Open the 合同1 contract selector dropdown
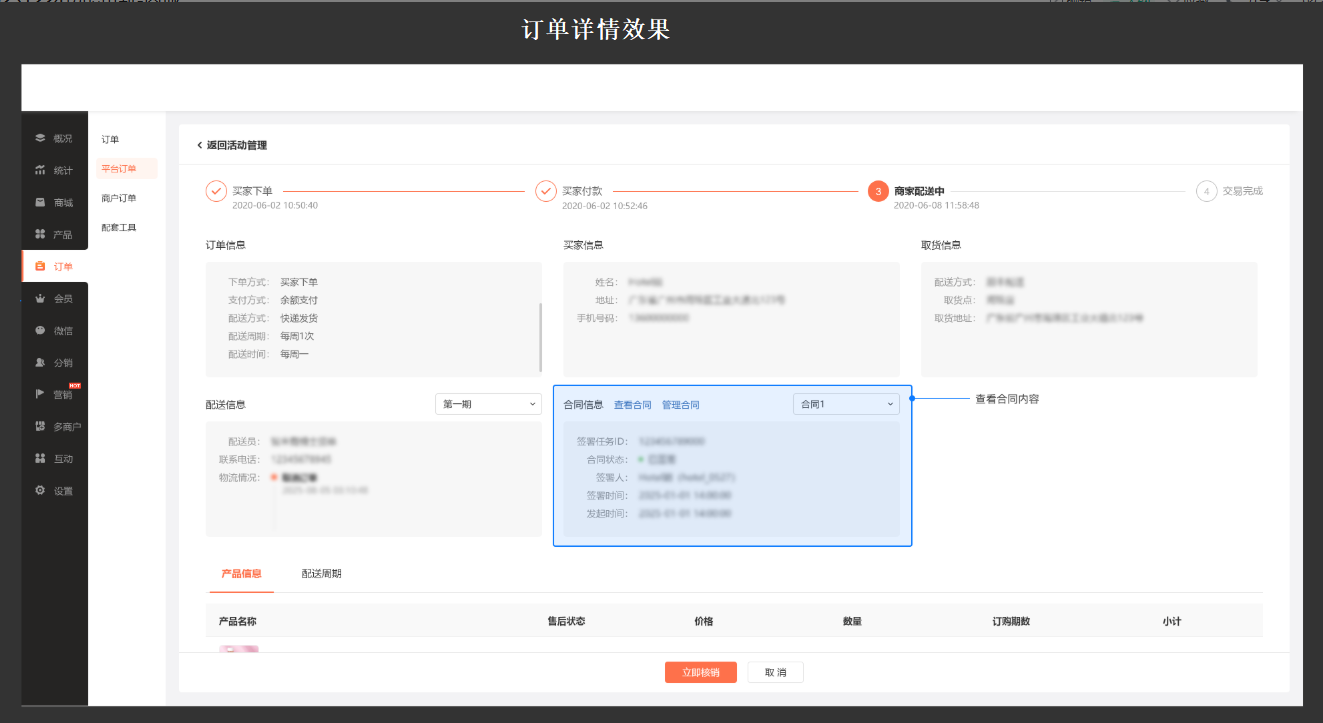1323x723 pixels. [x=846, y=404]
